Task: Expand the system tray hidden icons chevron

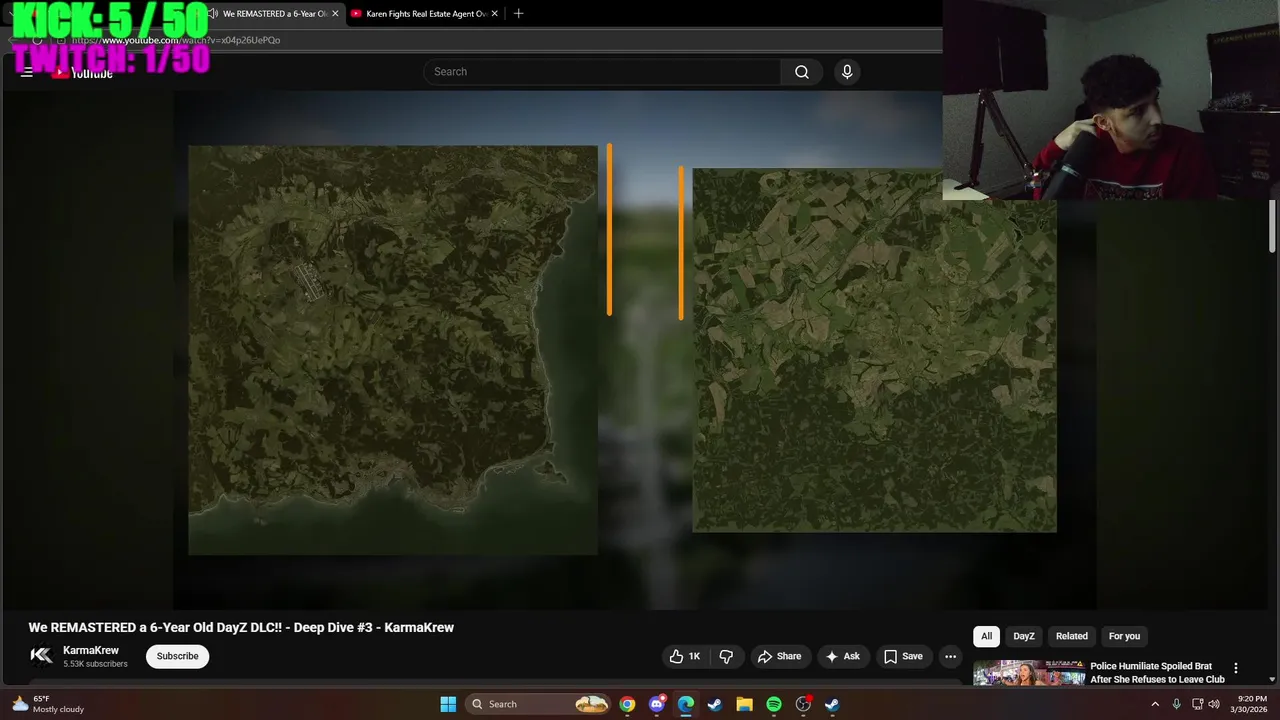Action: (x=1155, y=704)
